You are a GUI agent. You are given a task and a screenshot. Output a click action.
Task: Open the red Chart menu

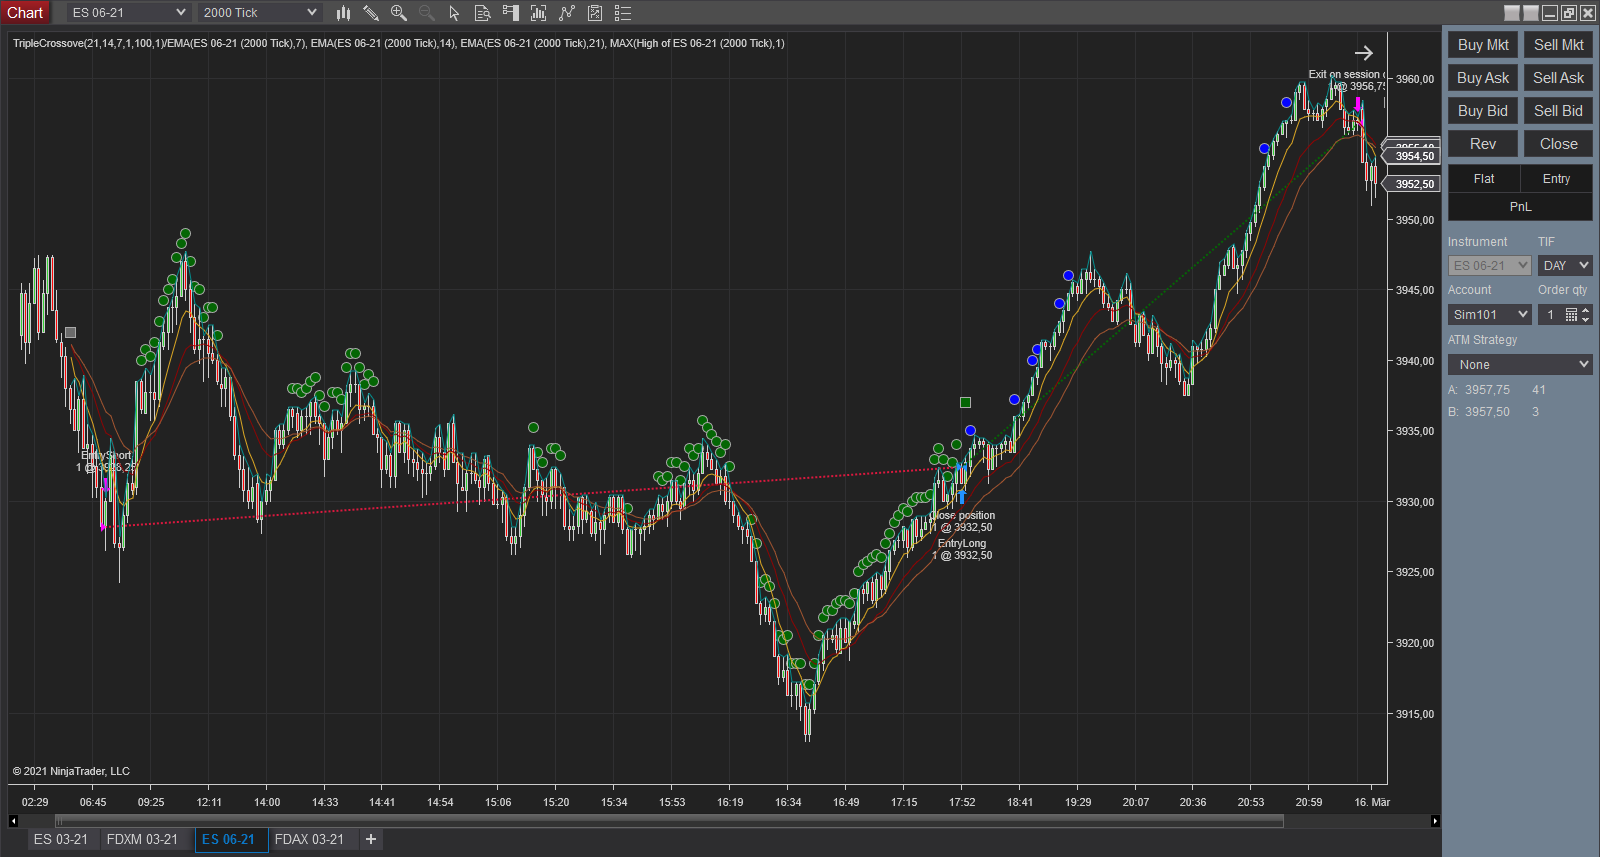pyautogui.click(x=25, y=13)
